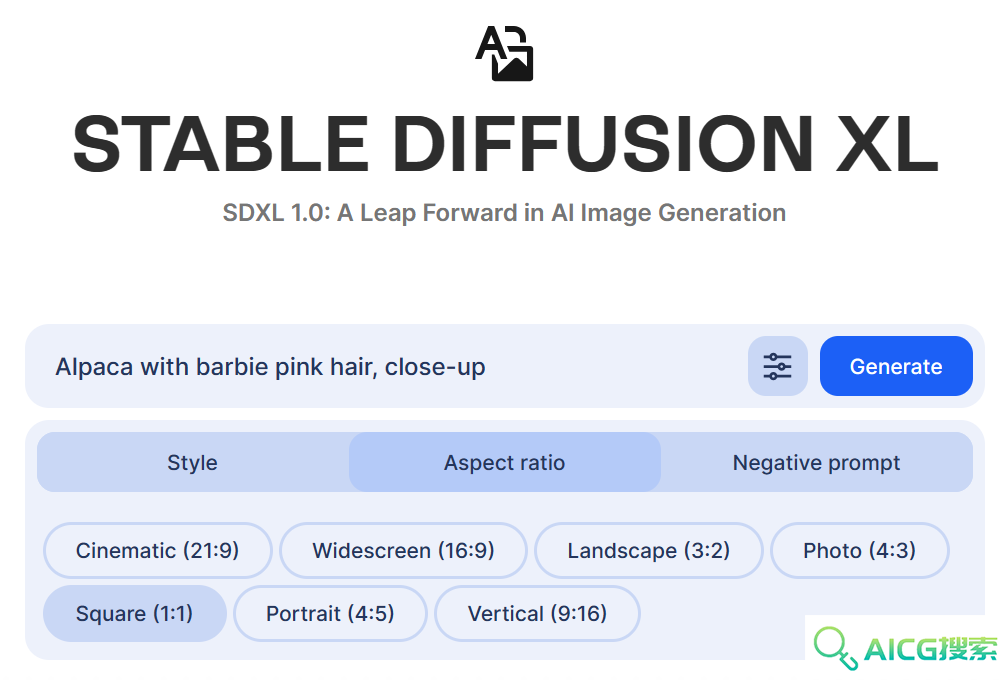The height and width of the screenshot is (680, 1005).
Task: Select Square (1:1) aspect ratio
Action: click(135, 613)
